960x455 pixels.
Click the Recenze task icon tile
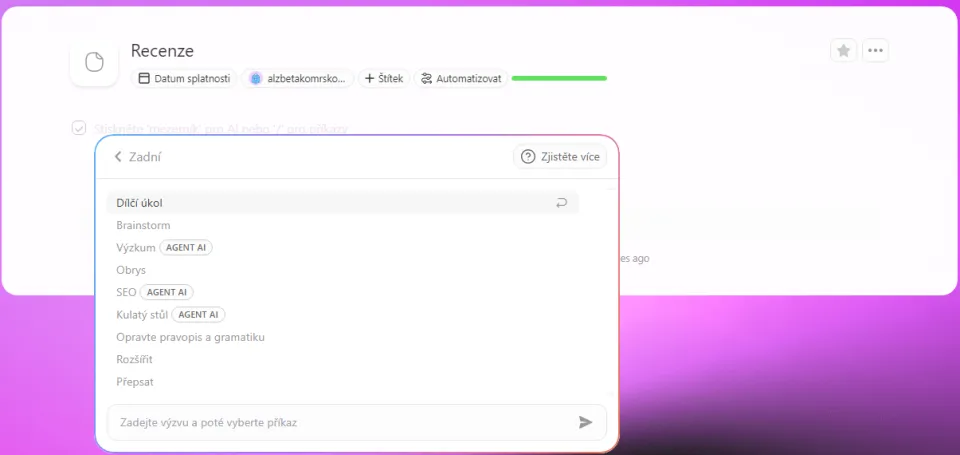point(94,62)
